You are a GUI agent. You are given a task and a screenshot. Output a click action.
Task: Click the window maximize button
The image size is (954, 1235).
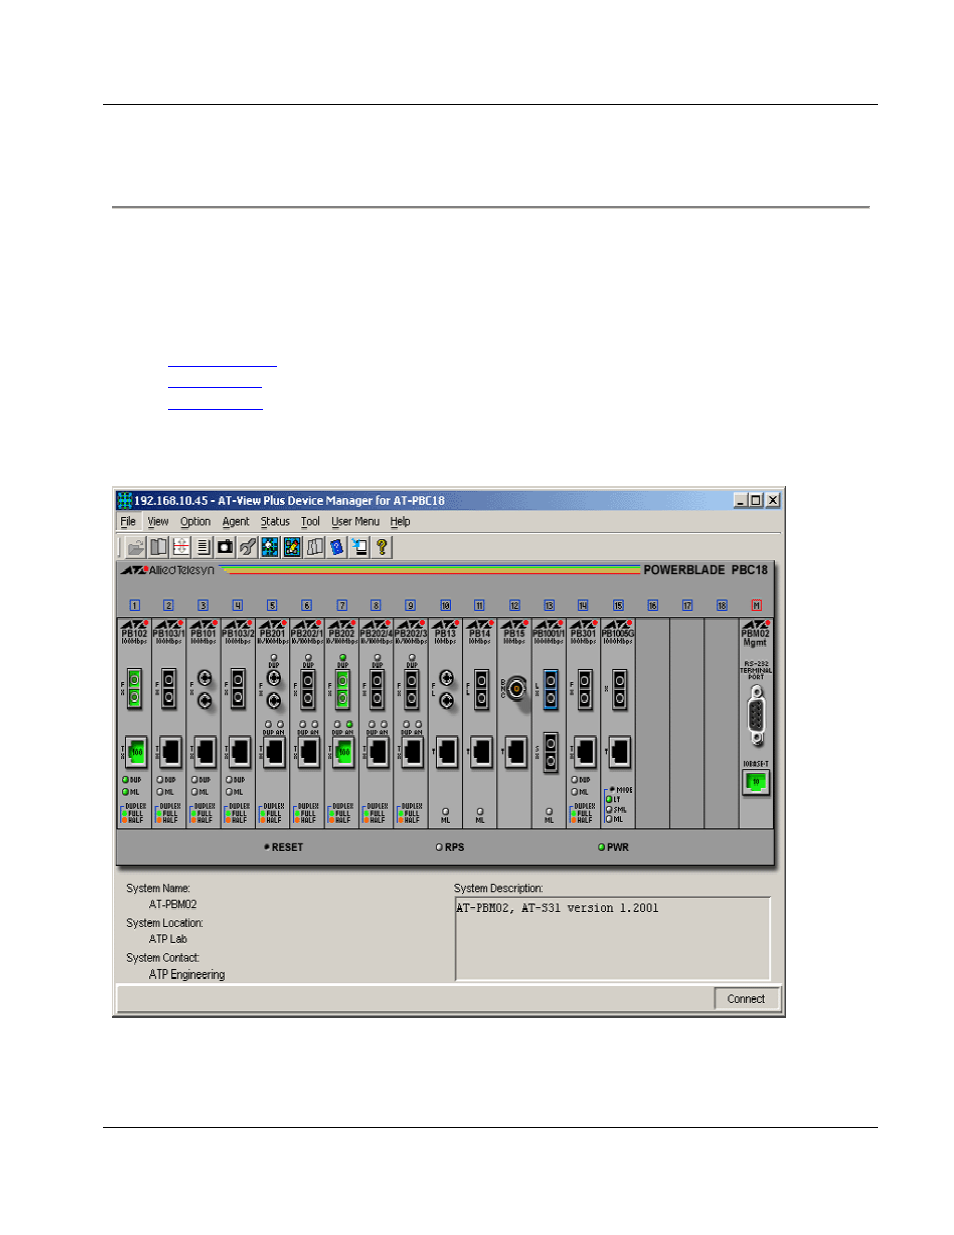(x=756, y=500)
